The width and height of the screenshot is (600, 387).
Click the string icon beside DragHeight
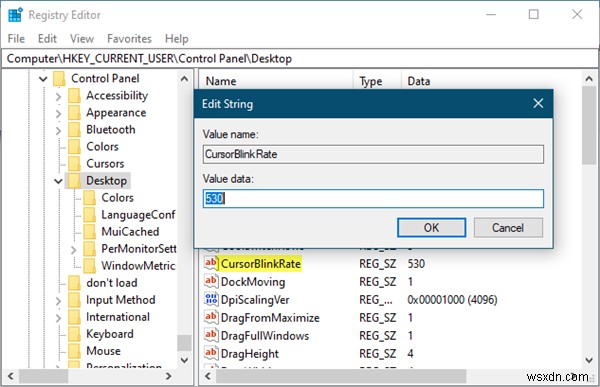[211, 353]
